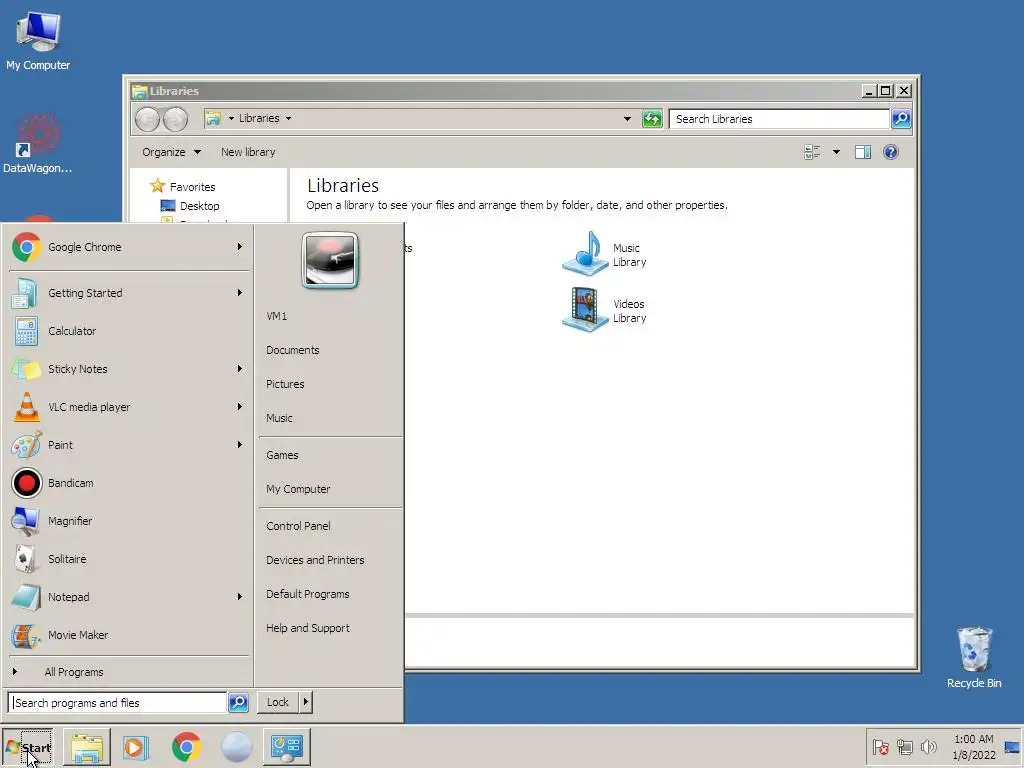Click the Lock button
Image resolution: width=1024 pixels, height=768 pixels.
[278, 702]
